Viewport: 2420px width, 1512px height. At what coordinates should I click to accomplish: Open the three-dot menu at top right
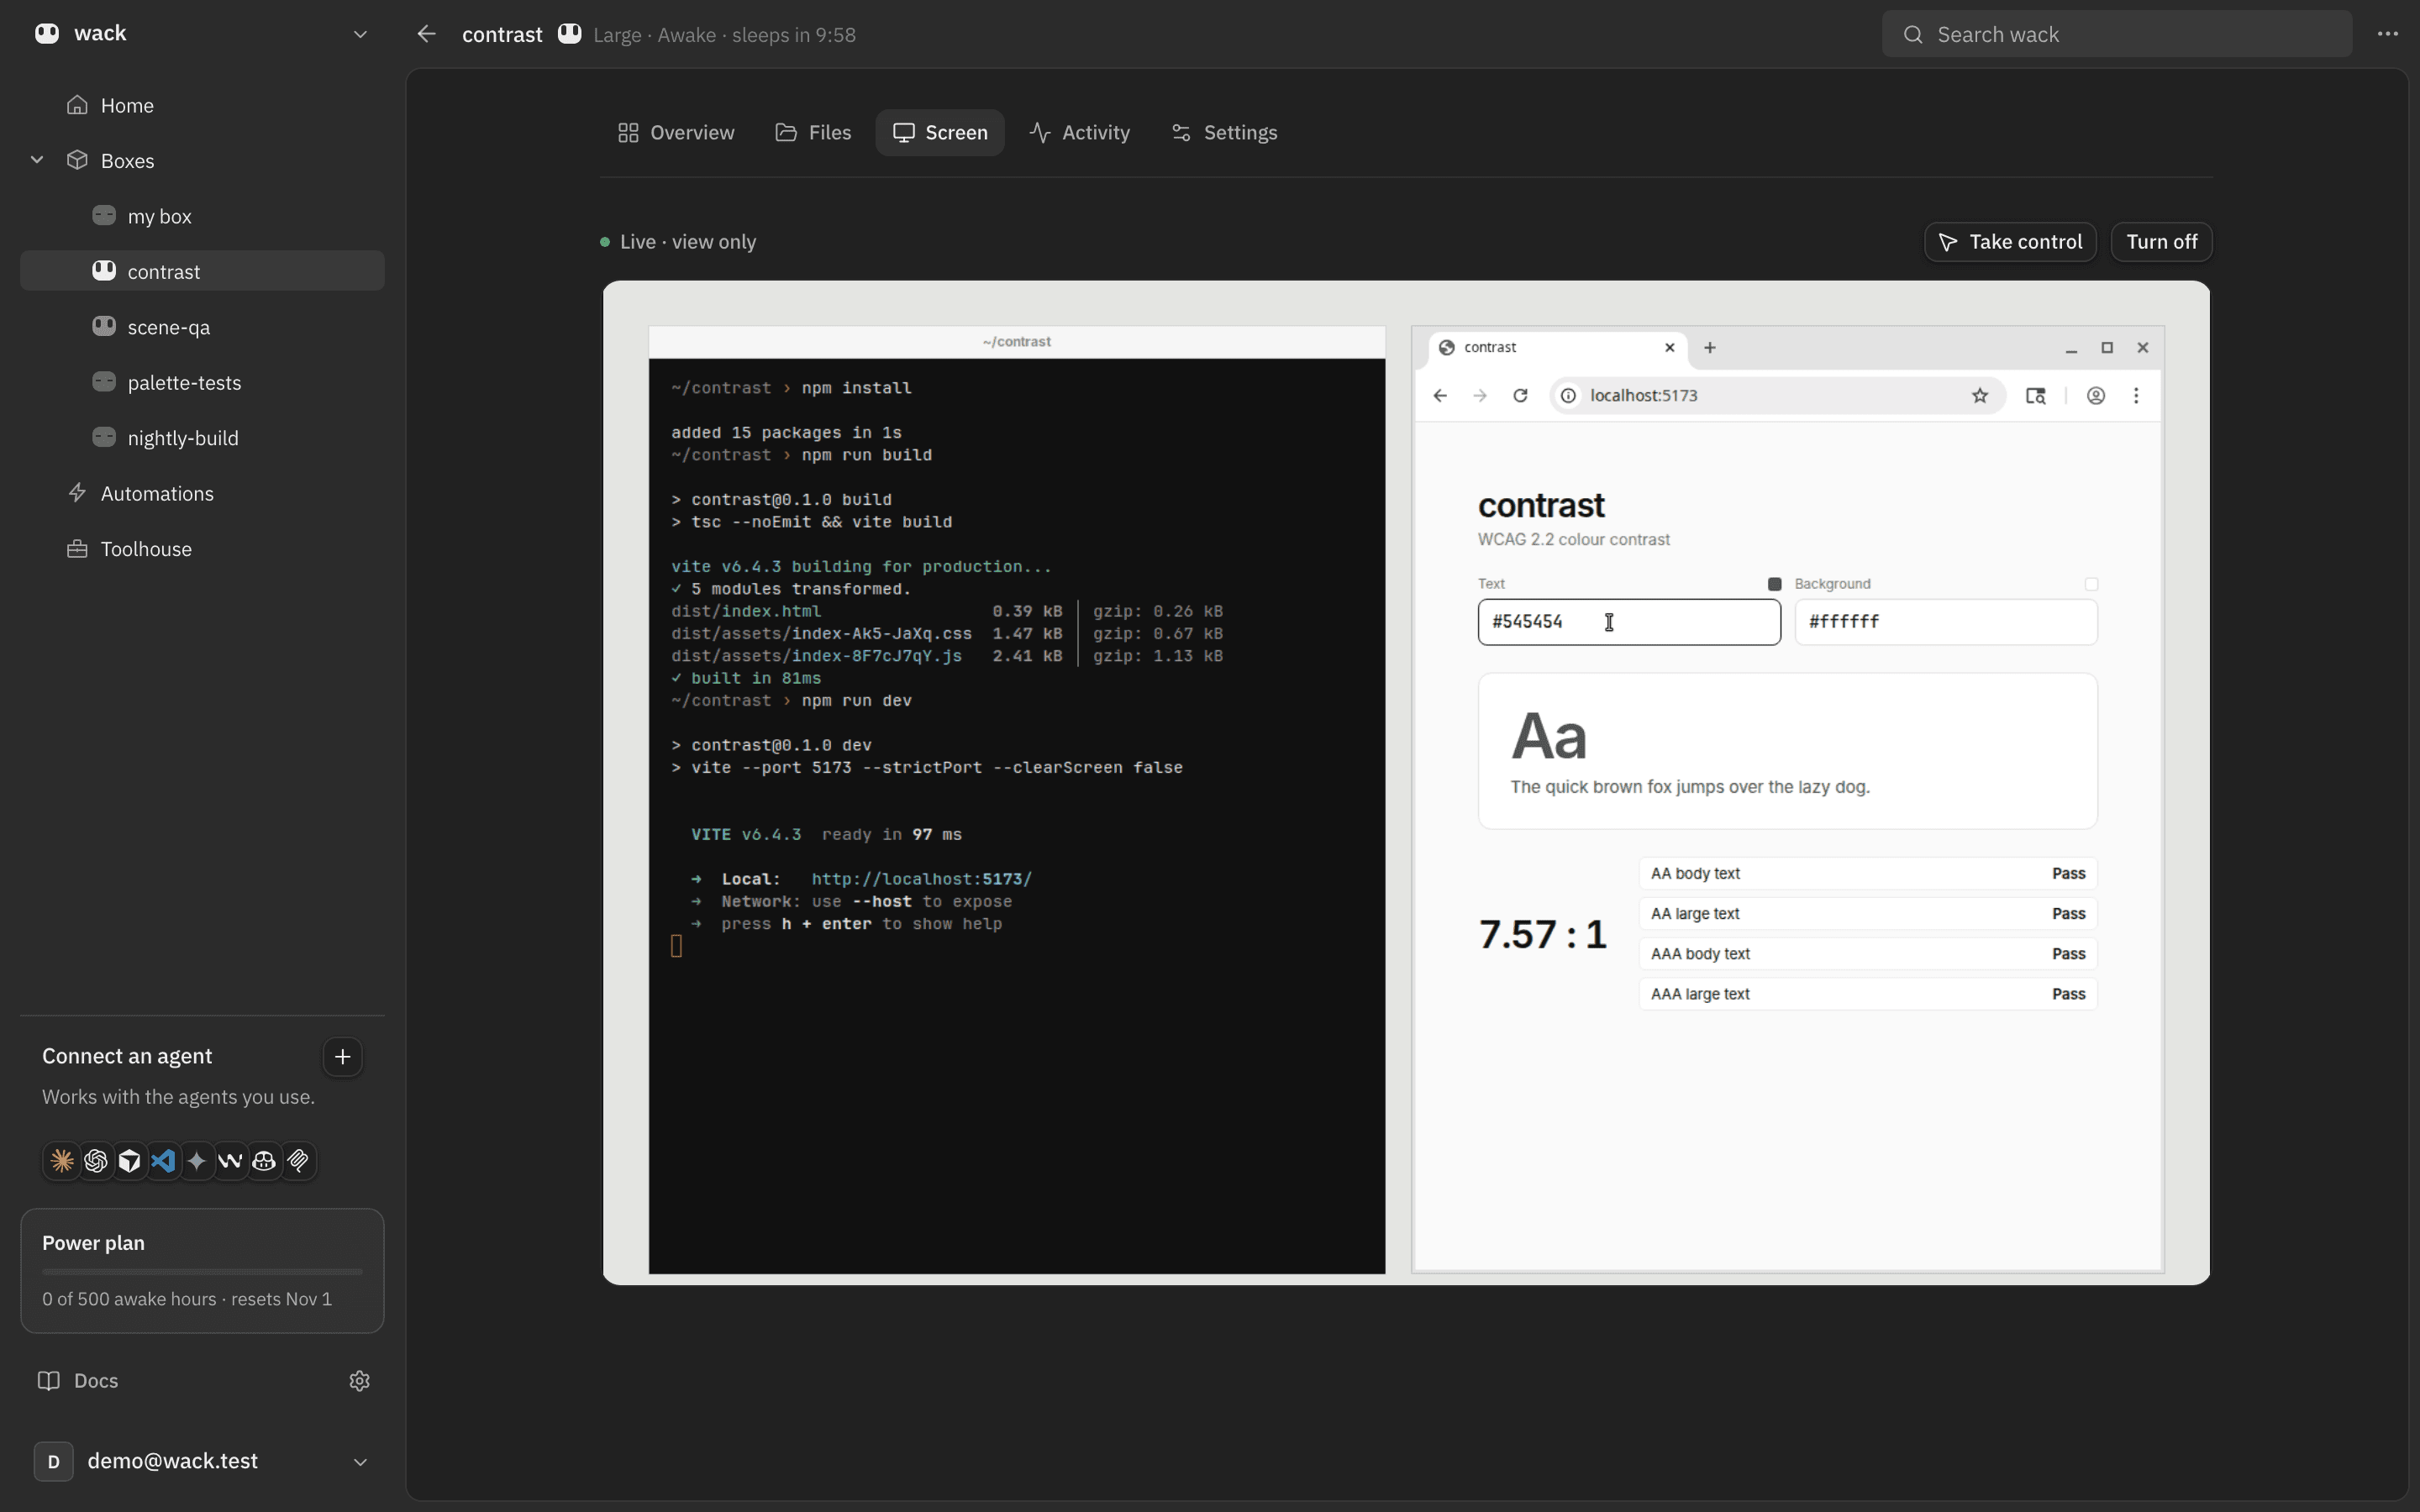point(2387,34)
